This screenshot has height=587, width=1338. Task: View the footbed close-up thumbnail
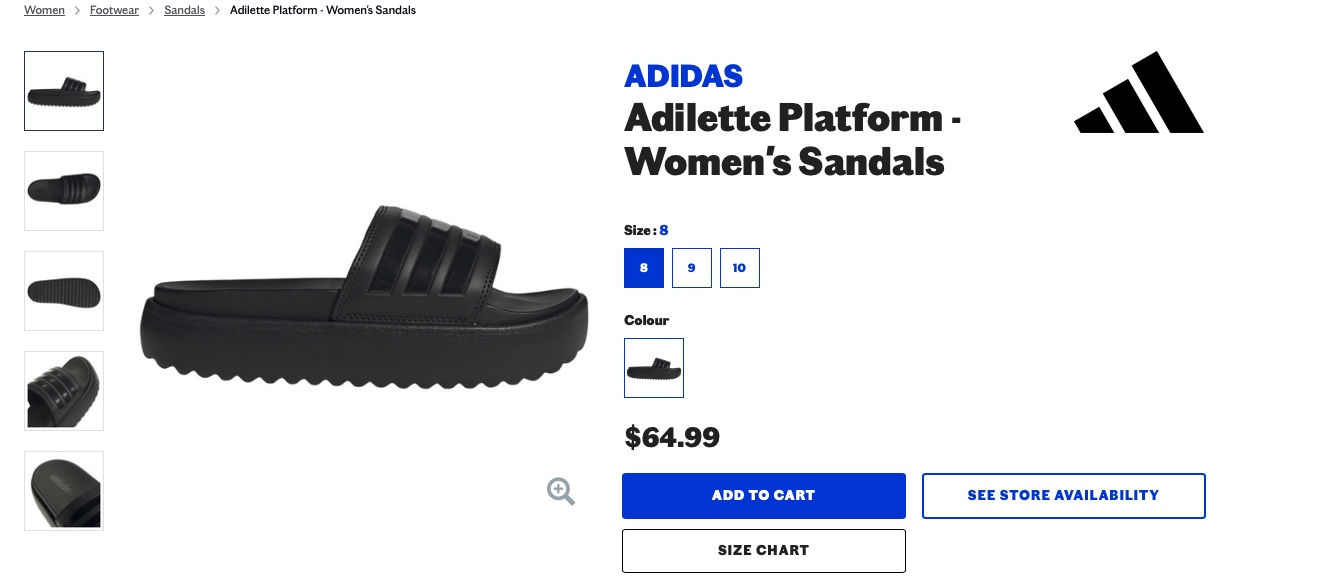click(64, 490)
